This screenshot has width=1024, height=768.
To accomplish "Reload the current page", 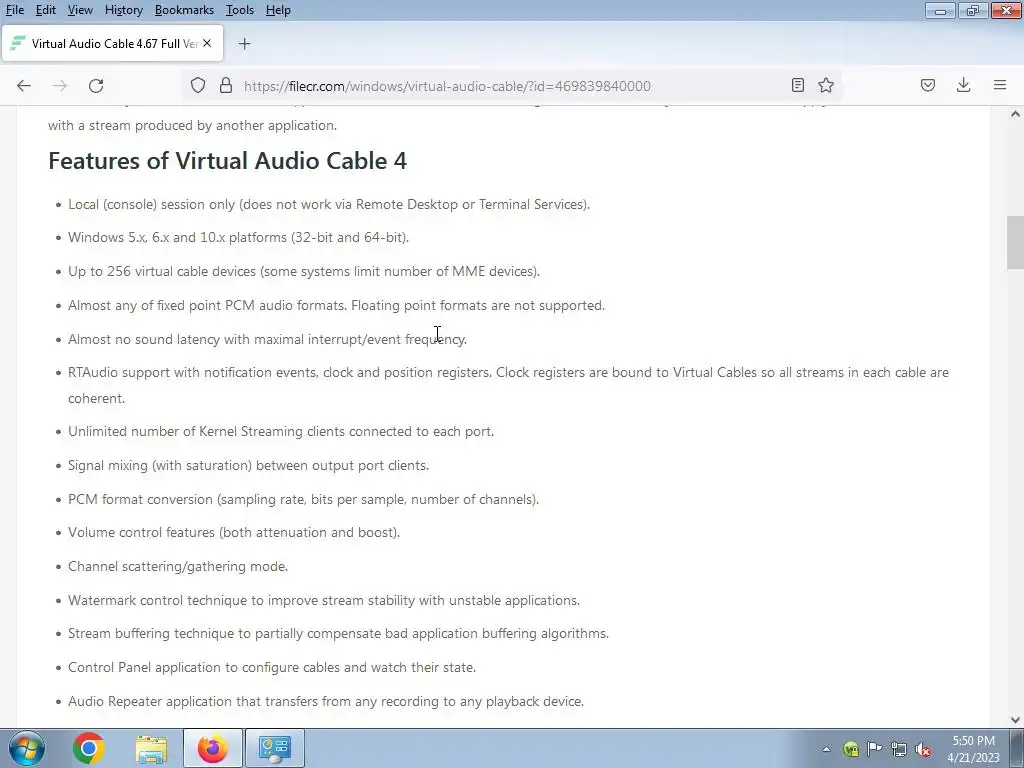I will [96, 86].
